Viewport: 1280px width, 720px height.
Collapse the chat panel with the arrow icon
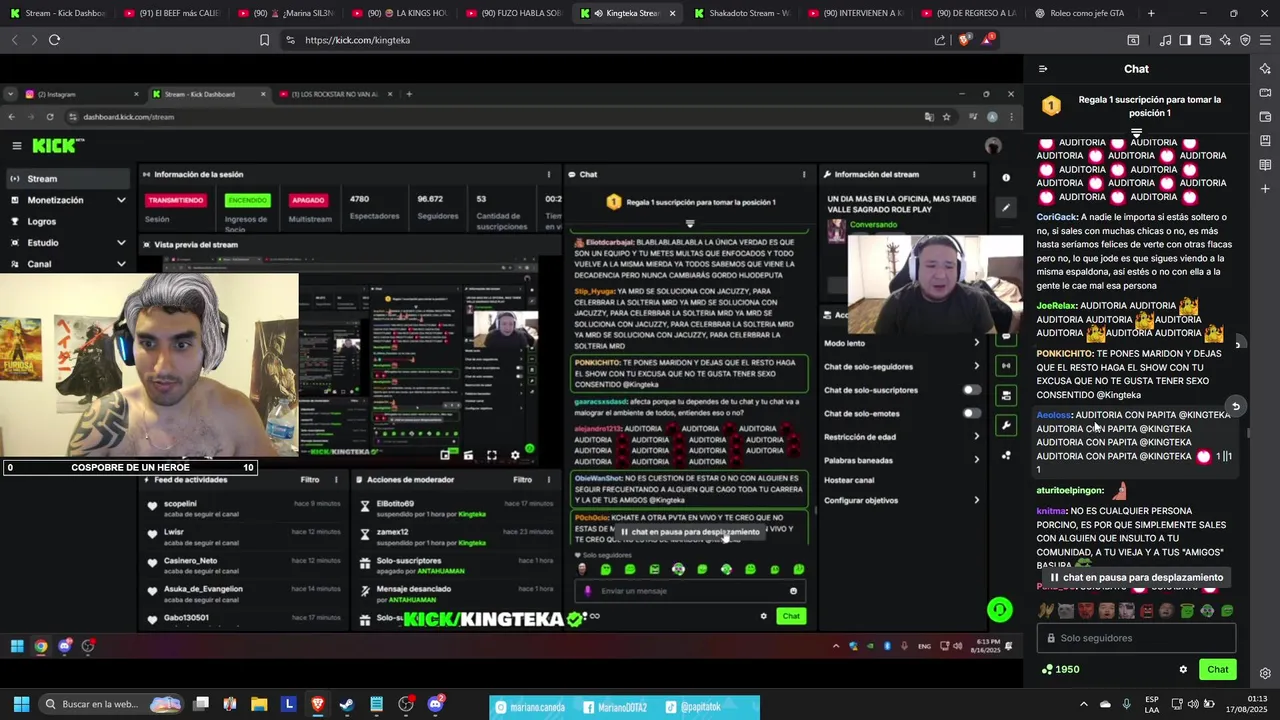tap(1043, 69)
